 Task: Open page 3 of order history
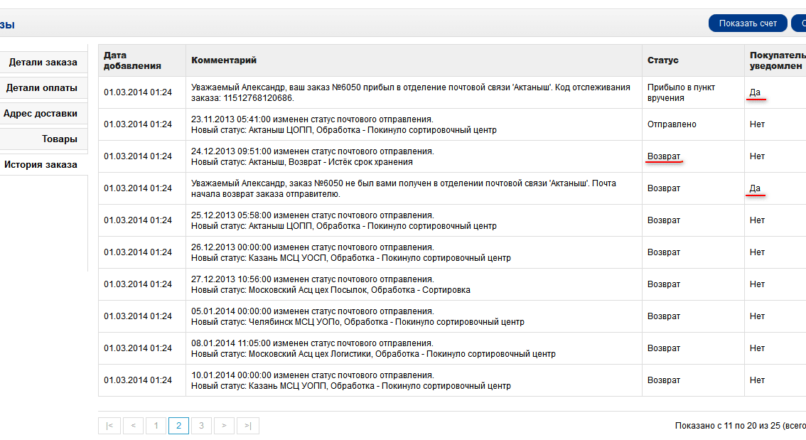[x=202, y=426]
